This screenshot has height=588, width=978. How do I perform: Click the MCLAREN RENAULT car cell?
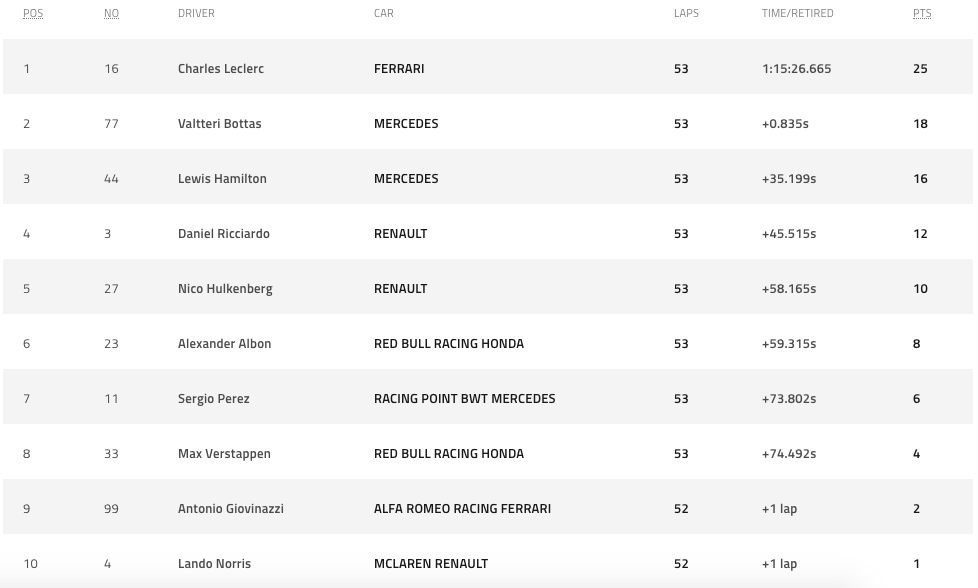tap(431, 564)
